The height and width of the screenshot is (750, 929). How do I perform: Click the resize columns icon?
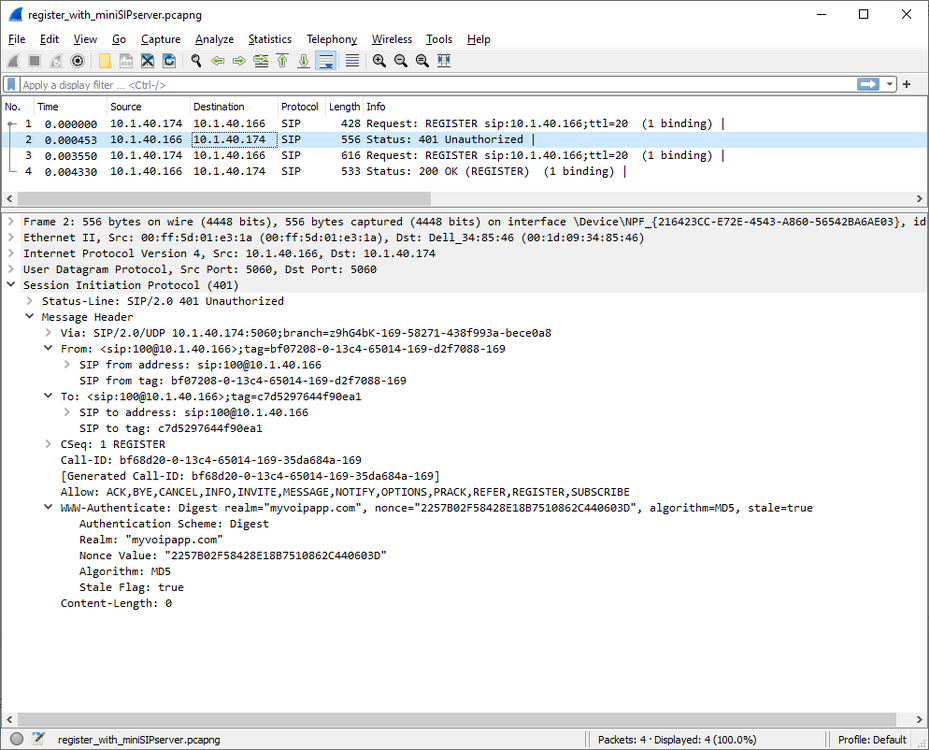click(444, 61)
